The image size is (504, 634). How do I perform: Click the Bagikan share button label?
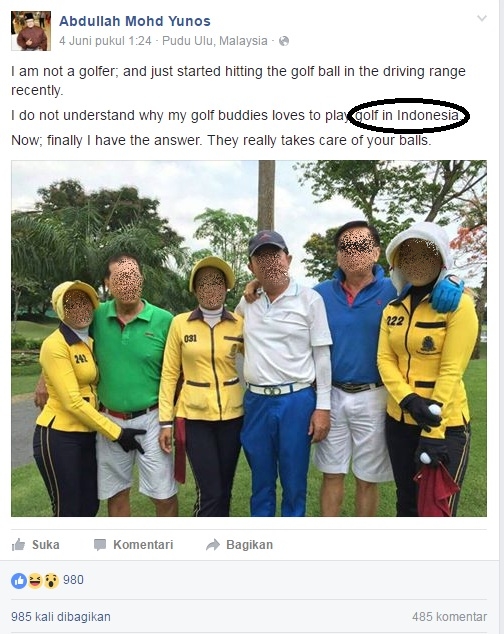coord(250,545)
